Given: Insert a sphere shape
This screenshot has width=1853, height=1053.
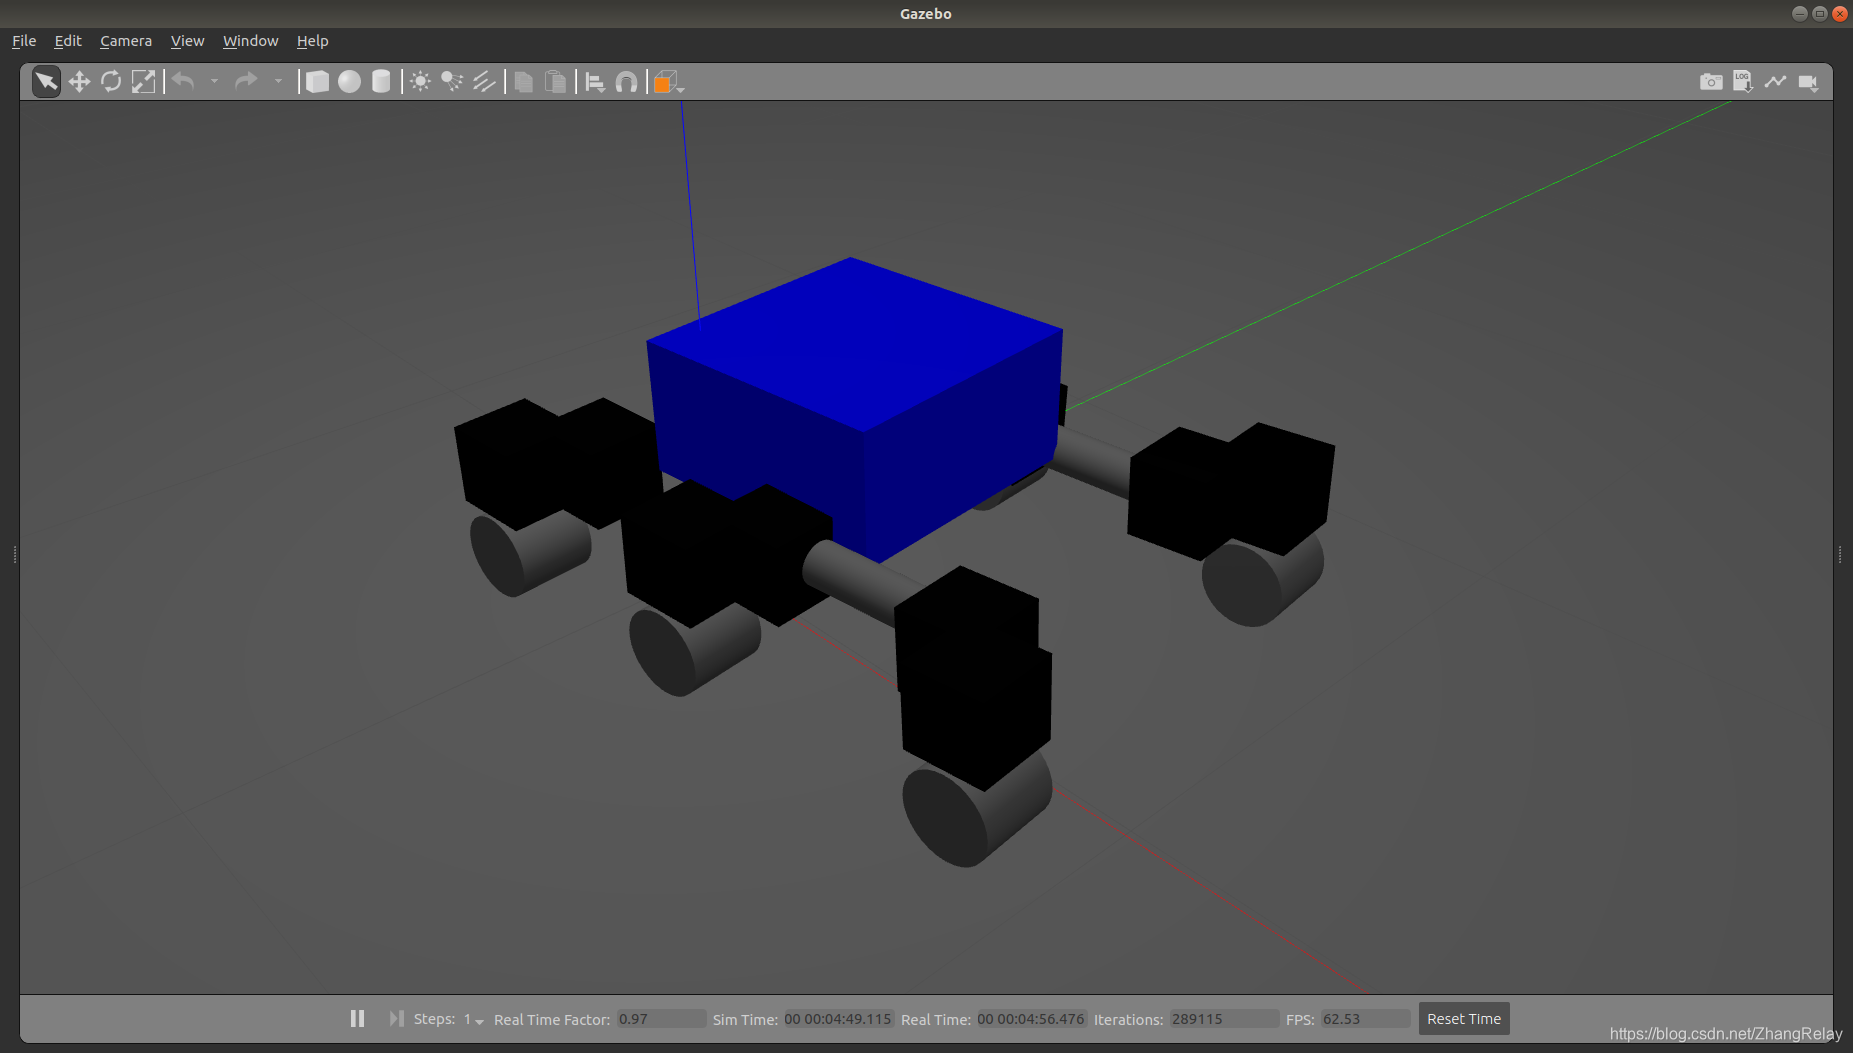Looking at the screenshot, I should pyautogui.click(x=349, y=82).
